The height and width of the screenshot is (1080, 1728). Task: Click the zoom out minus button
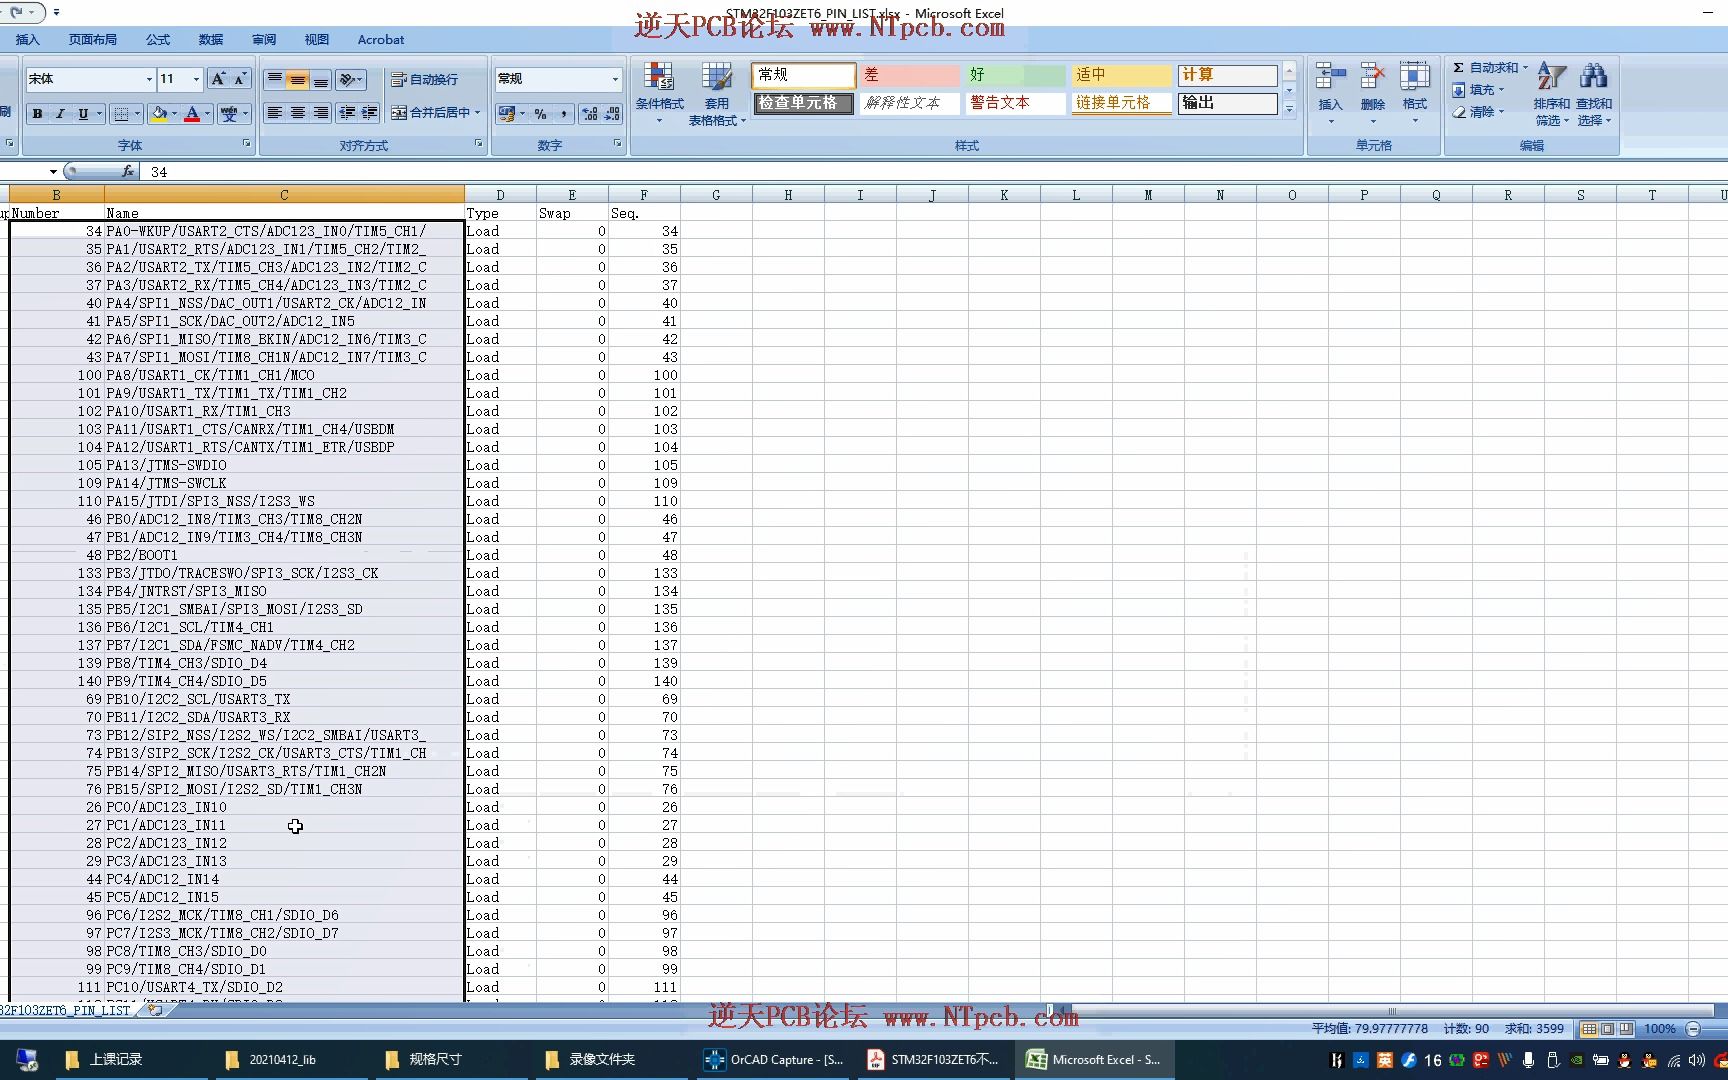tap(1693, 1029)
